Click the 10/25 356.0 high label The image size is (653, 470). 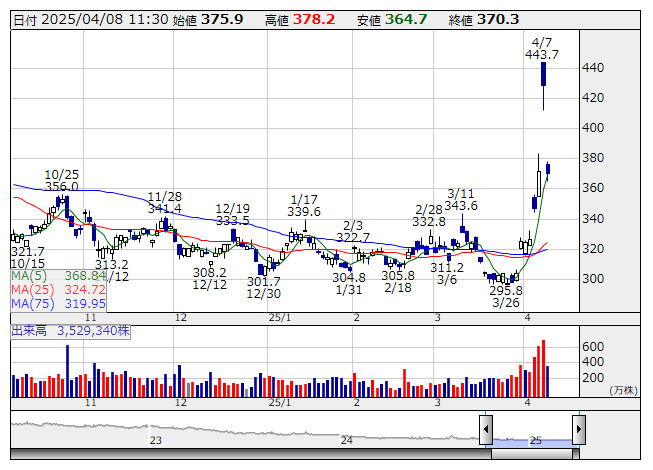pos(62,180)
